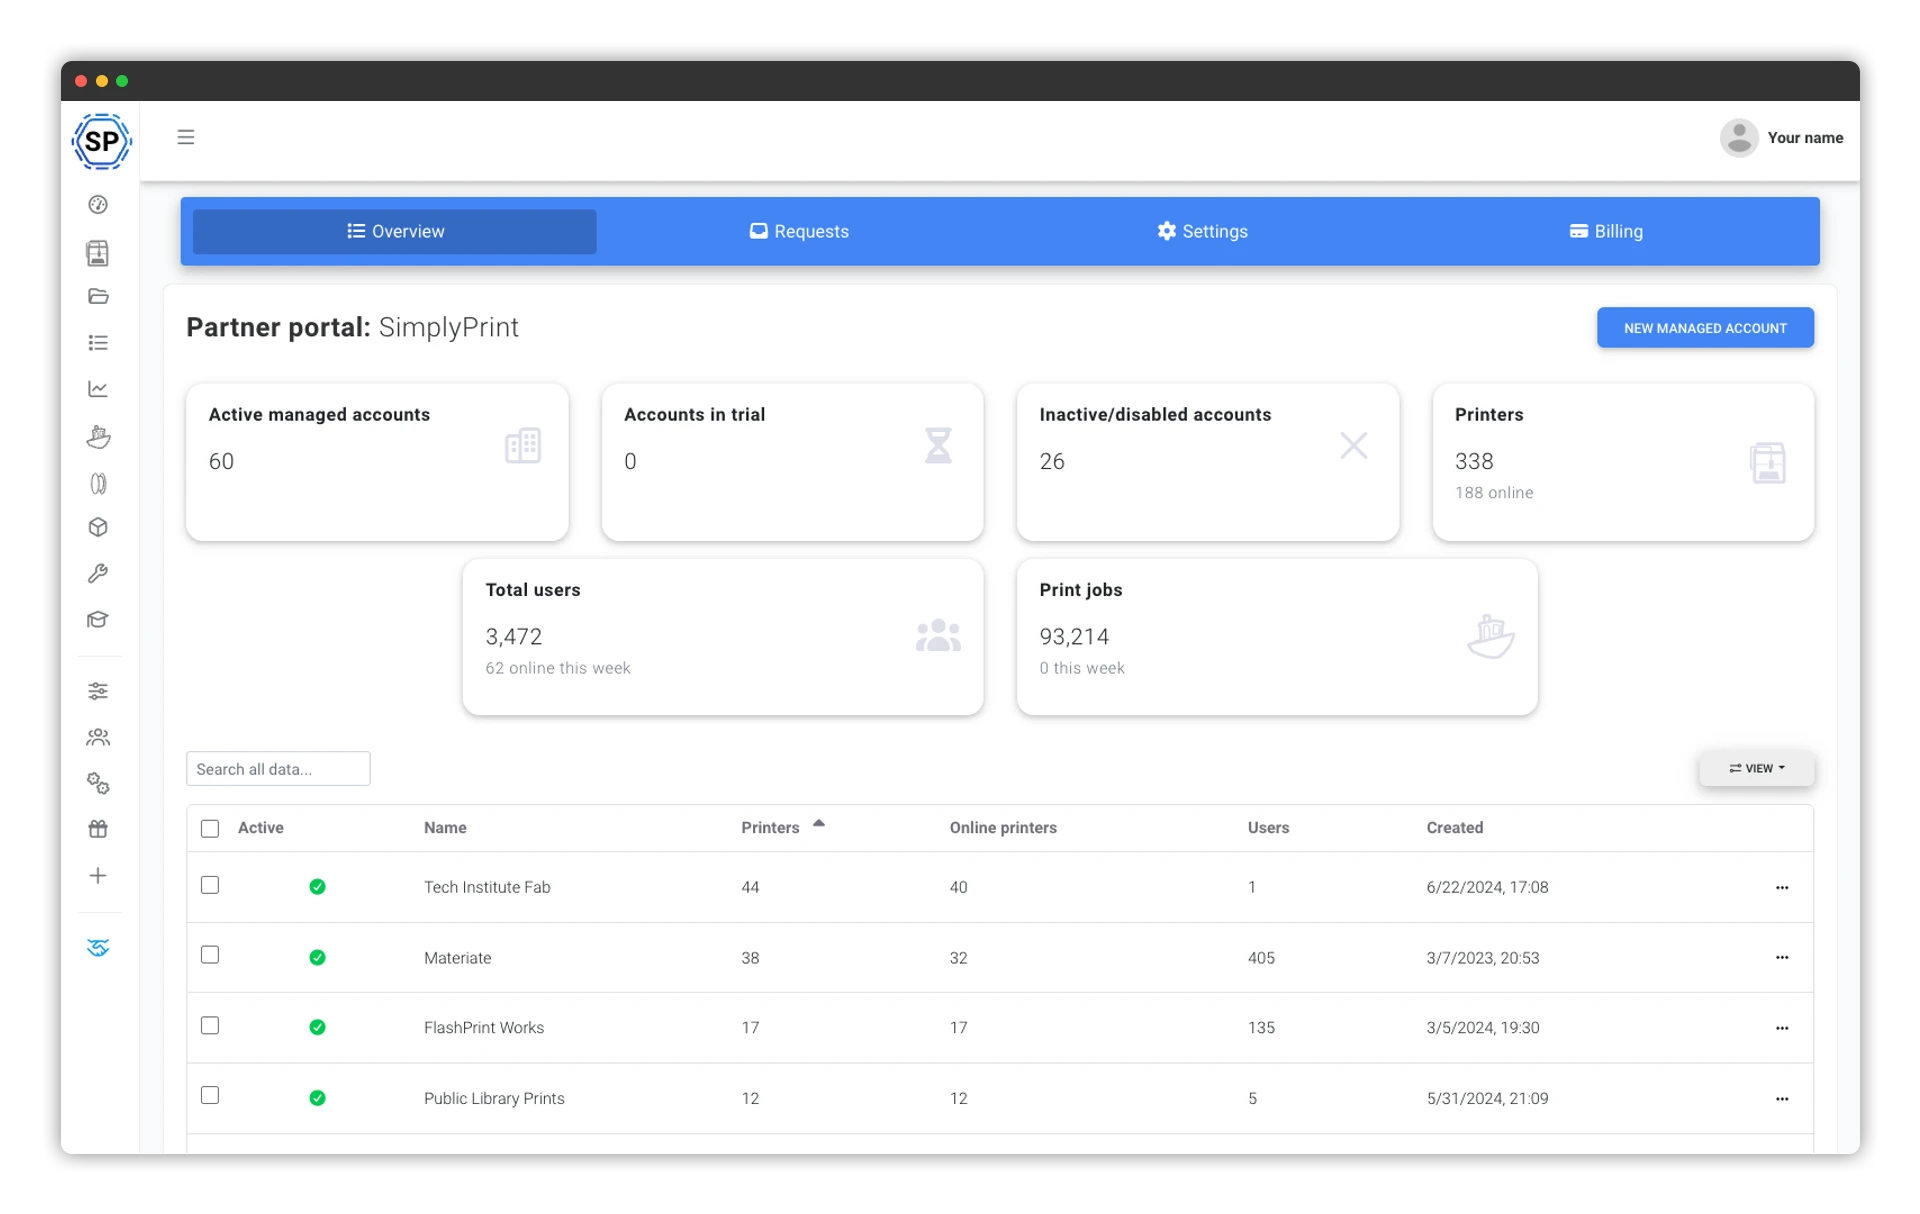Open the printers icon in sidebar
Screen dimensions: 1920x1214
(x=98, y=252)
